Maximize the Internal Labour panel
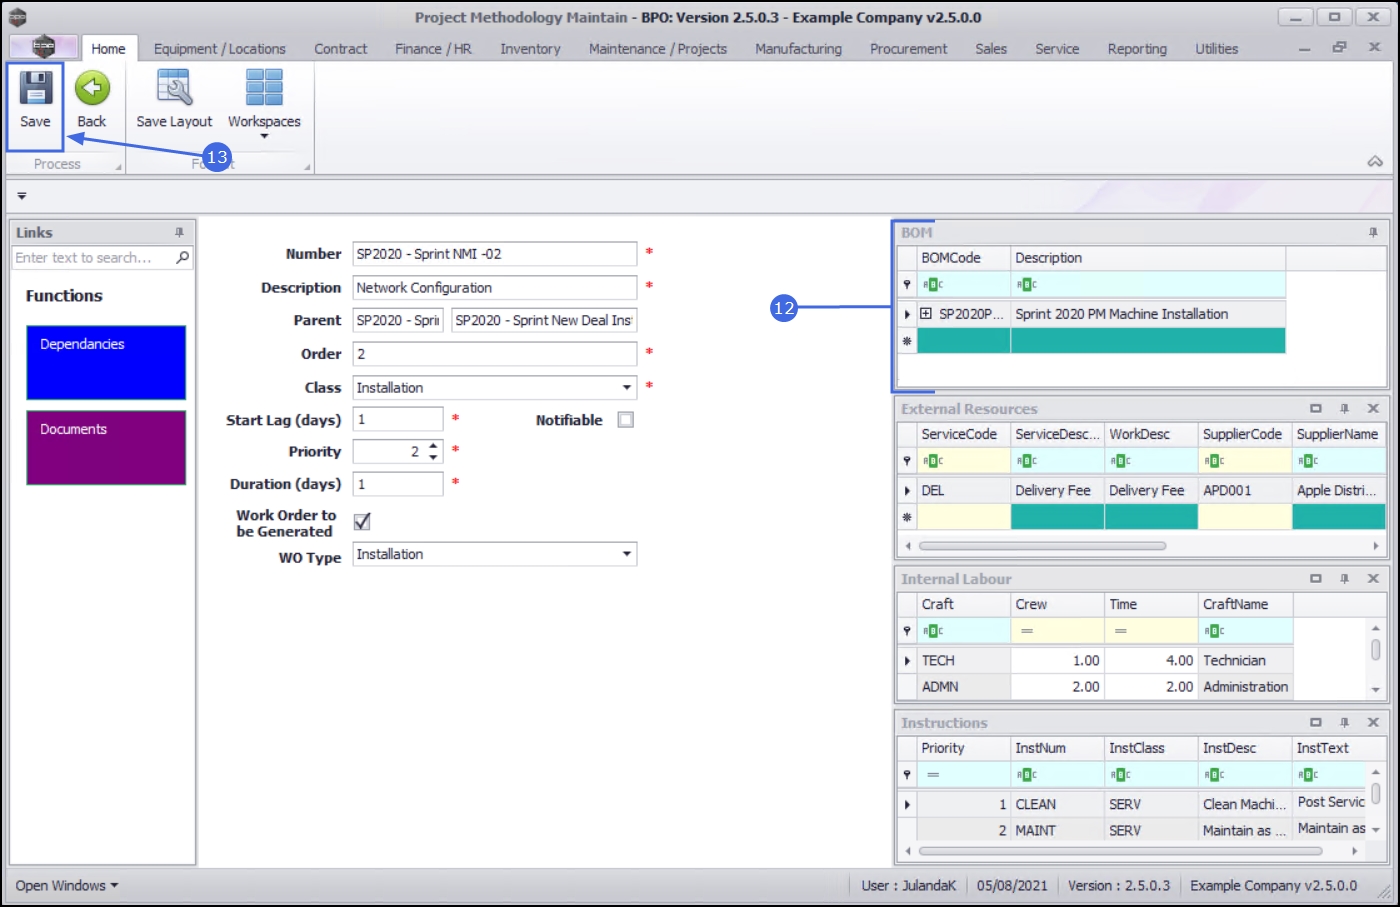This screenshot has width=1400, height=907. (x=1316, y=579)
